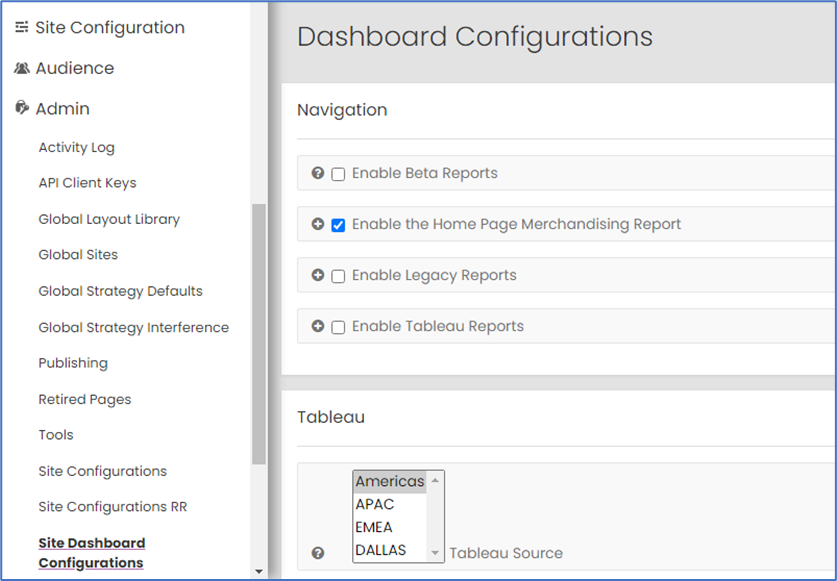Click the sidebar scroll down arrow
Viewport: 837px width, 581px height.
point(259,572)
